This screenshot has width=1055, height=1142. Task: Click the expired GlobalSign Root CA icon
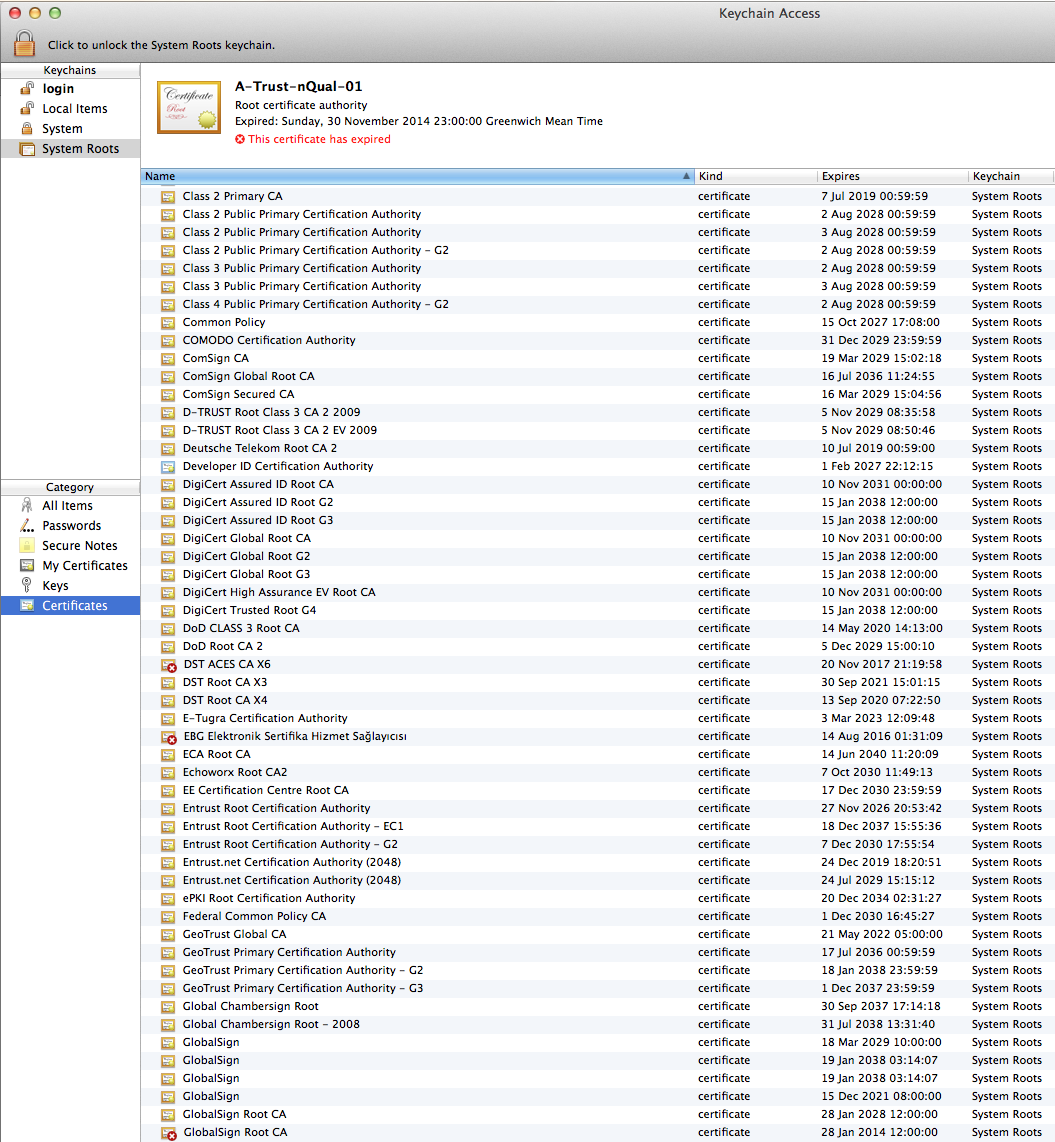click(x=168, y=1133)
